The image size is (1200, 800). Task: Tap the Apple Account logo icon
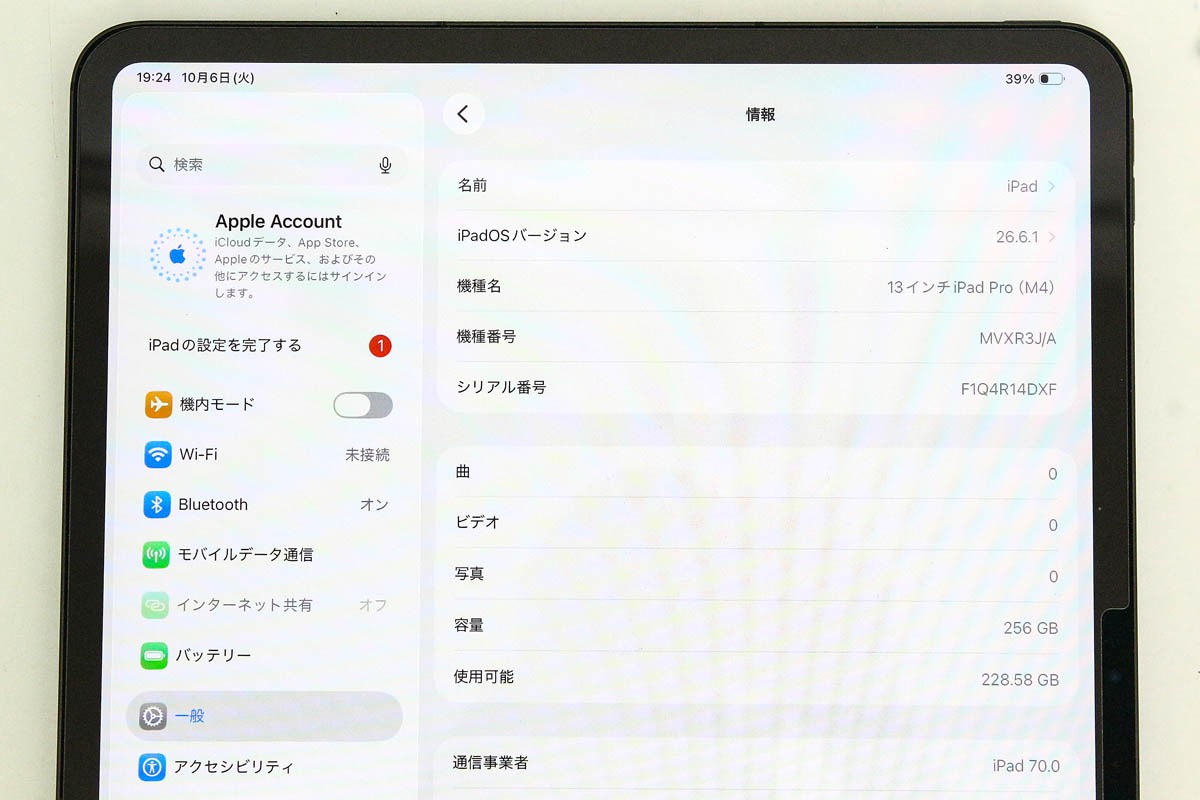(177, 255)
